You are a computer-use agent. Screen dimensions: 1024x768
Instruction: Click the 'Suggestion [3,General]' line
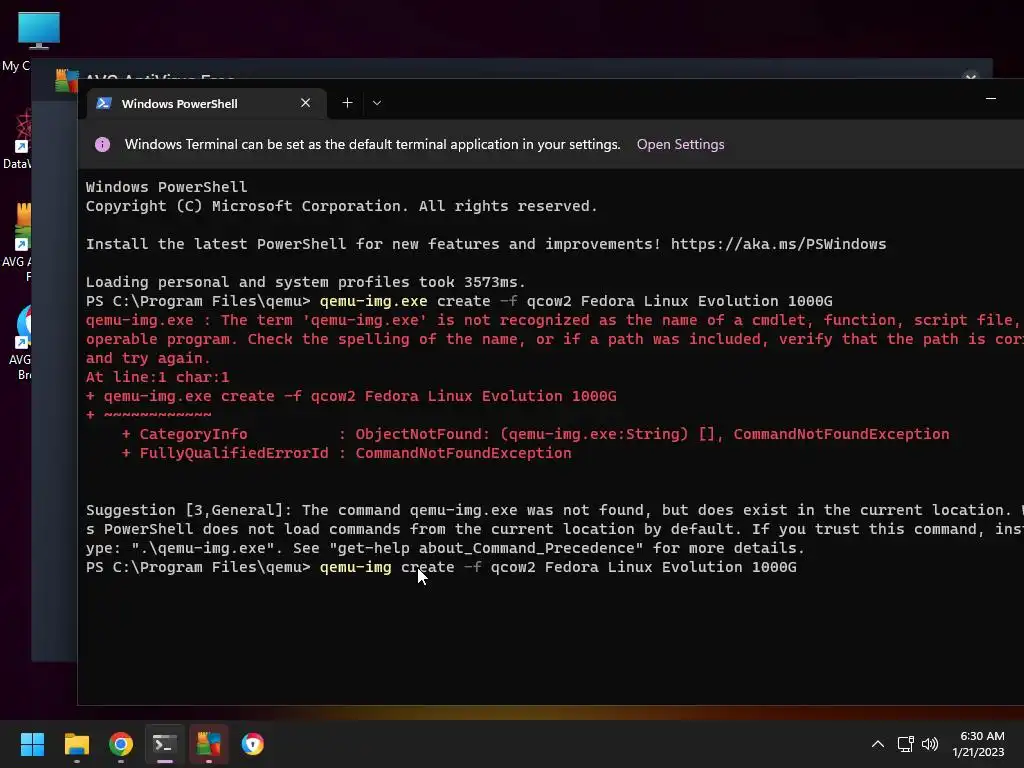(554, 510)
